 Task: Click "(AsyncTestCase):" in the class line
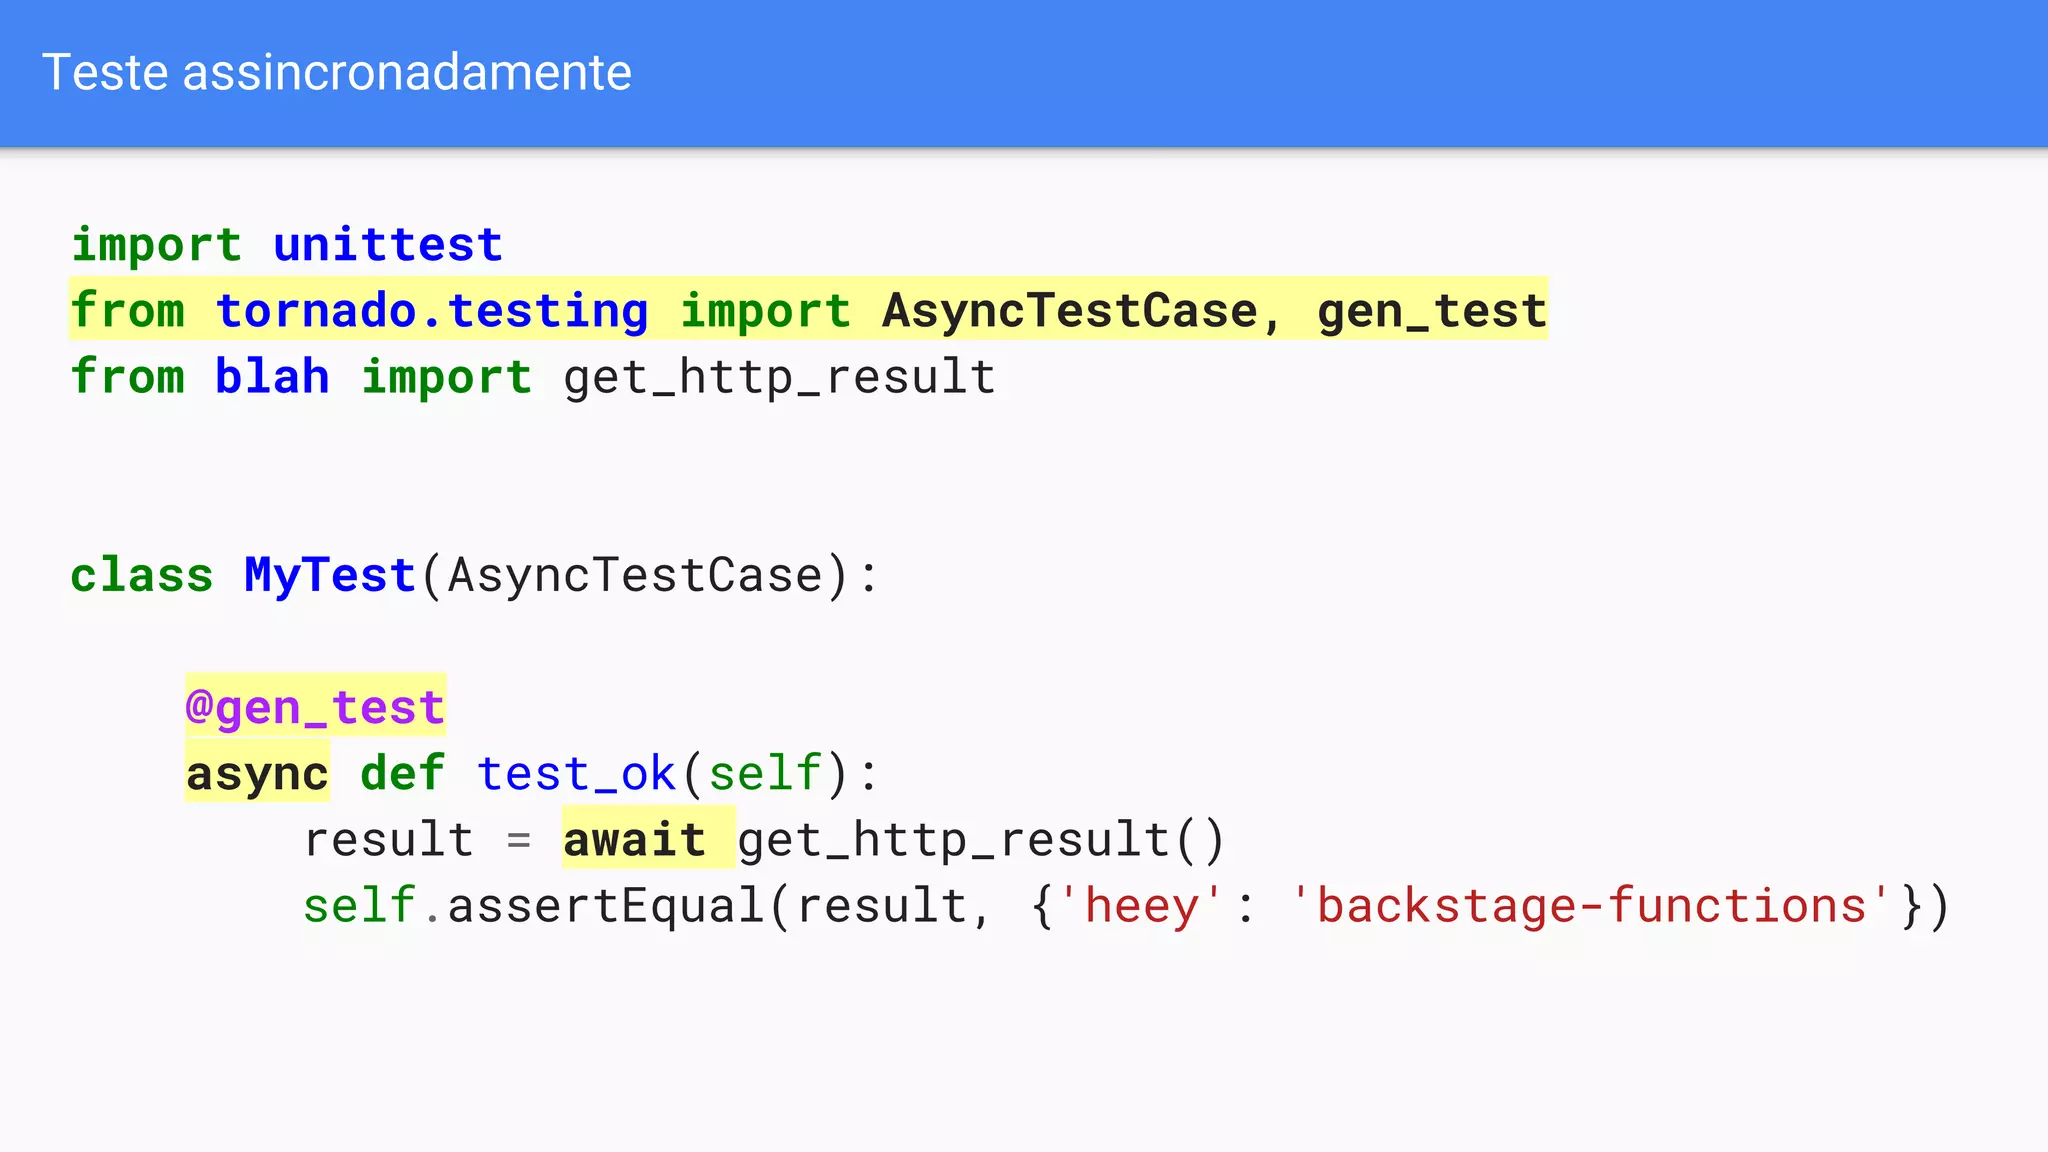[x=650, y=576]
